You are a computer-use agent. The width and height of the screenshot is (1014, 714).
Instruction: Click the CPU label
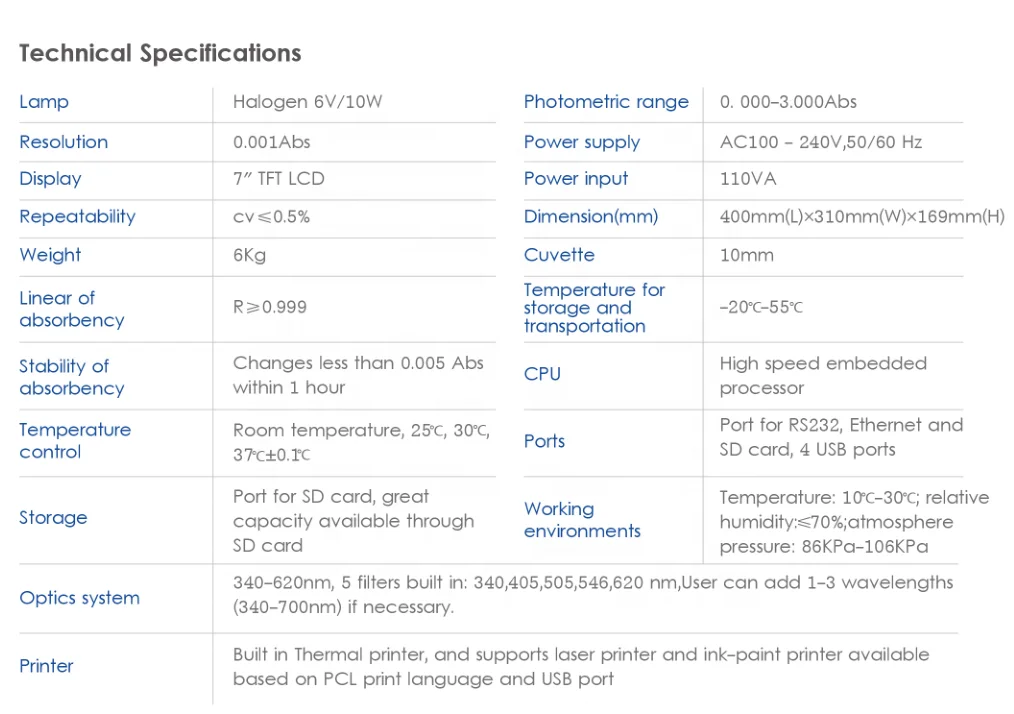point(542,374)
